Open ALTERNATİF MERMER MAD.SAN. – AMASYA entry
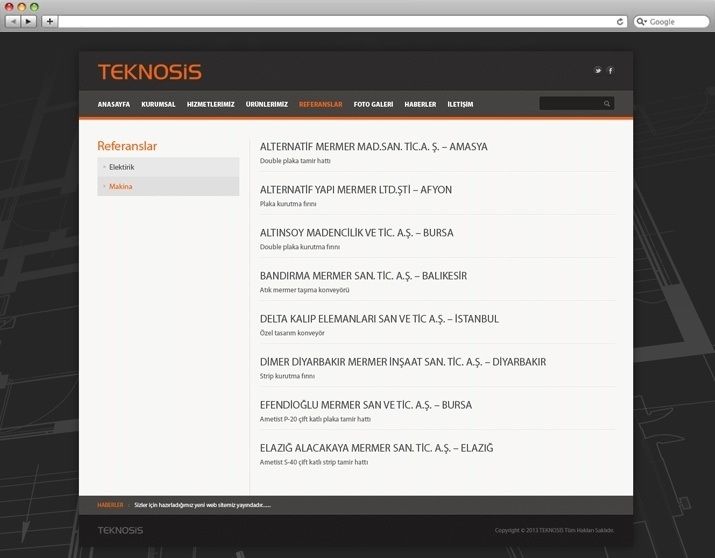Image resolution: width=715 pixels, height=558 pixels. tap(373, 147)
